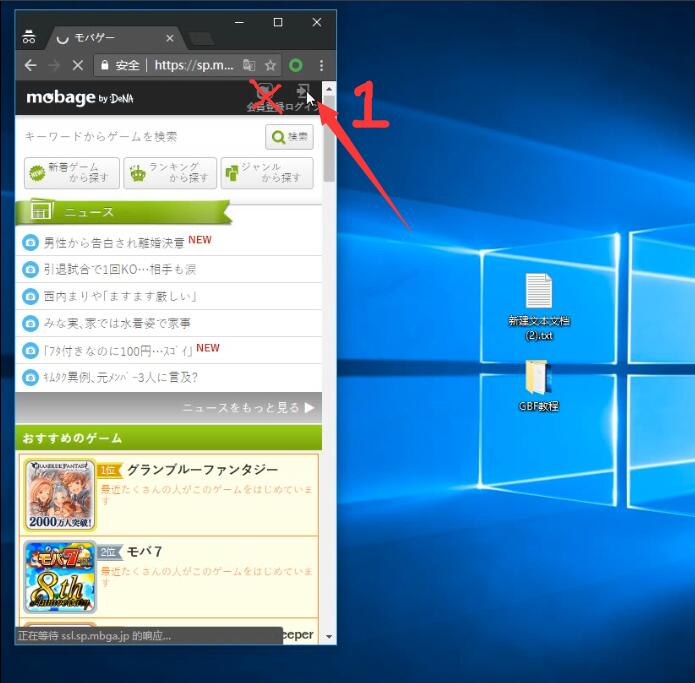Click the モバ7 8th anniversary thumbnail
695x683 pixels.
pos(60,577)
